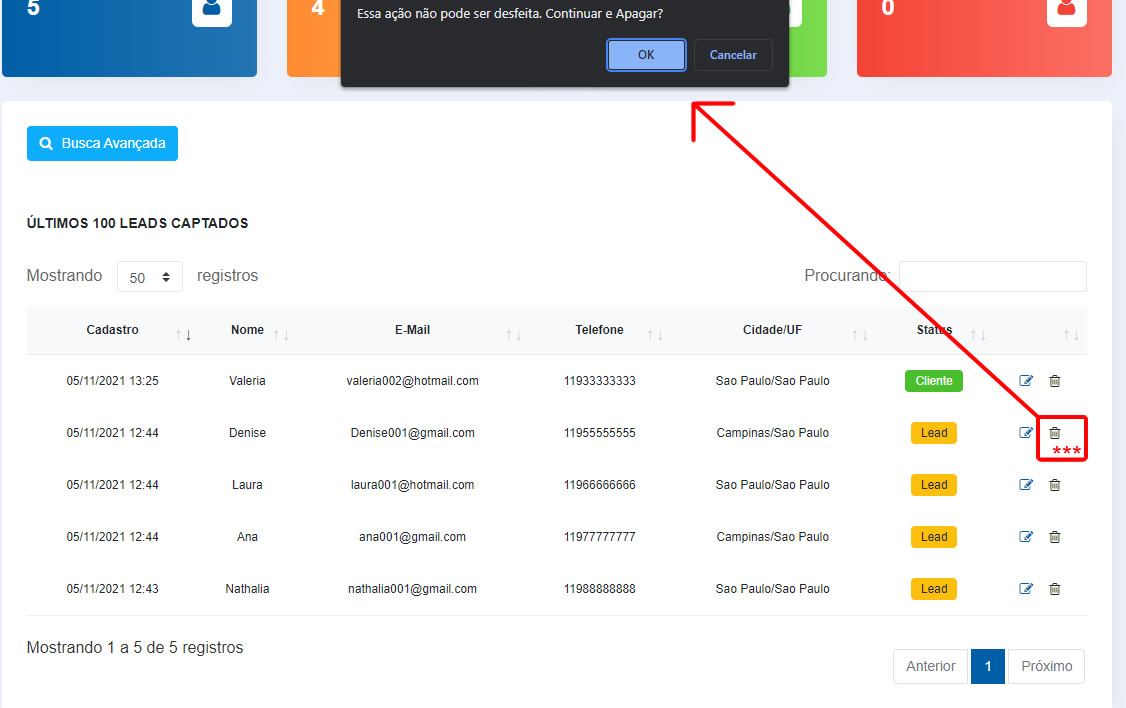Select page 1 in pagination
1126x708 pixels.
tap(987, 666)
